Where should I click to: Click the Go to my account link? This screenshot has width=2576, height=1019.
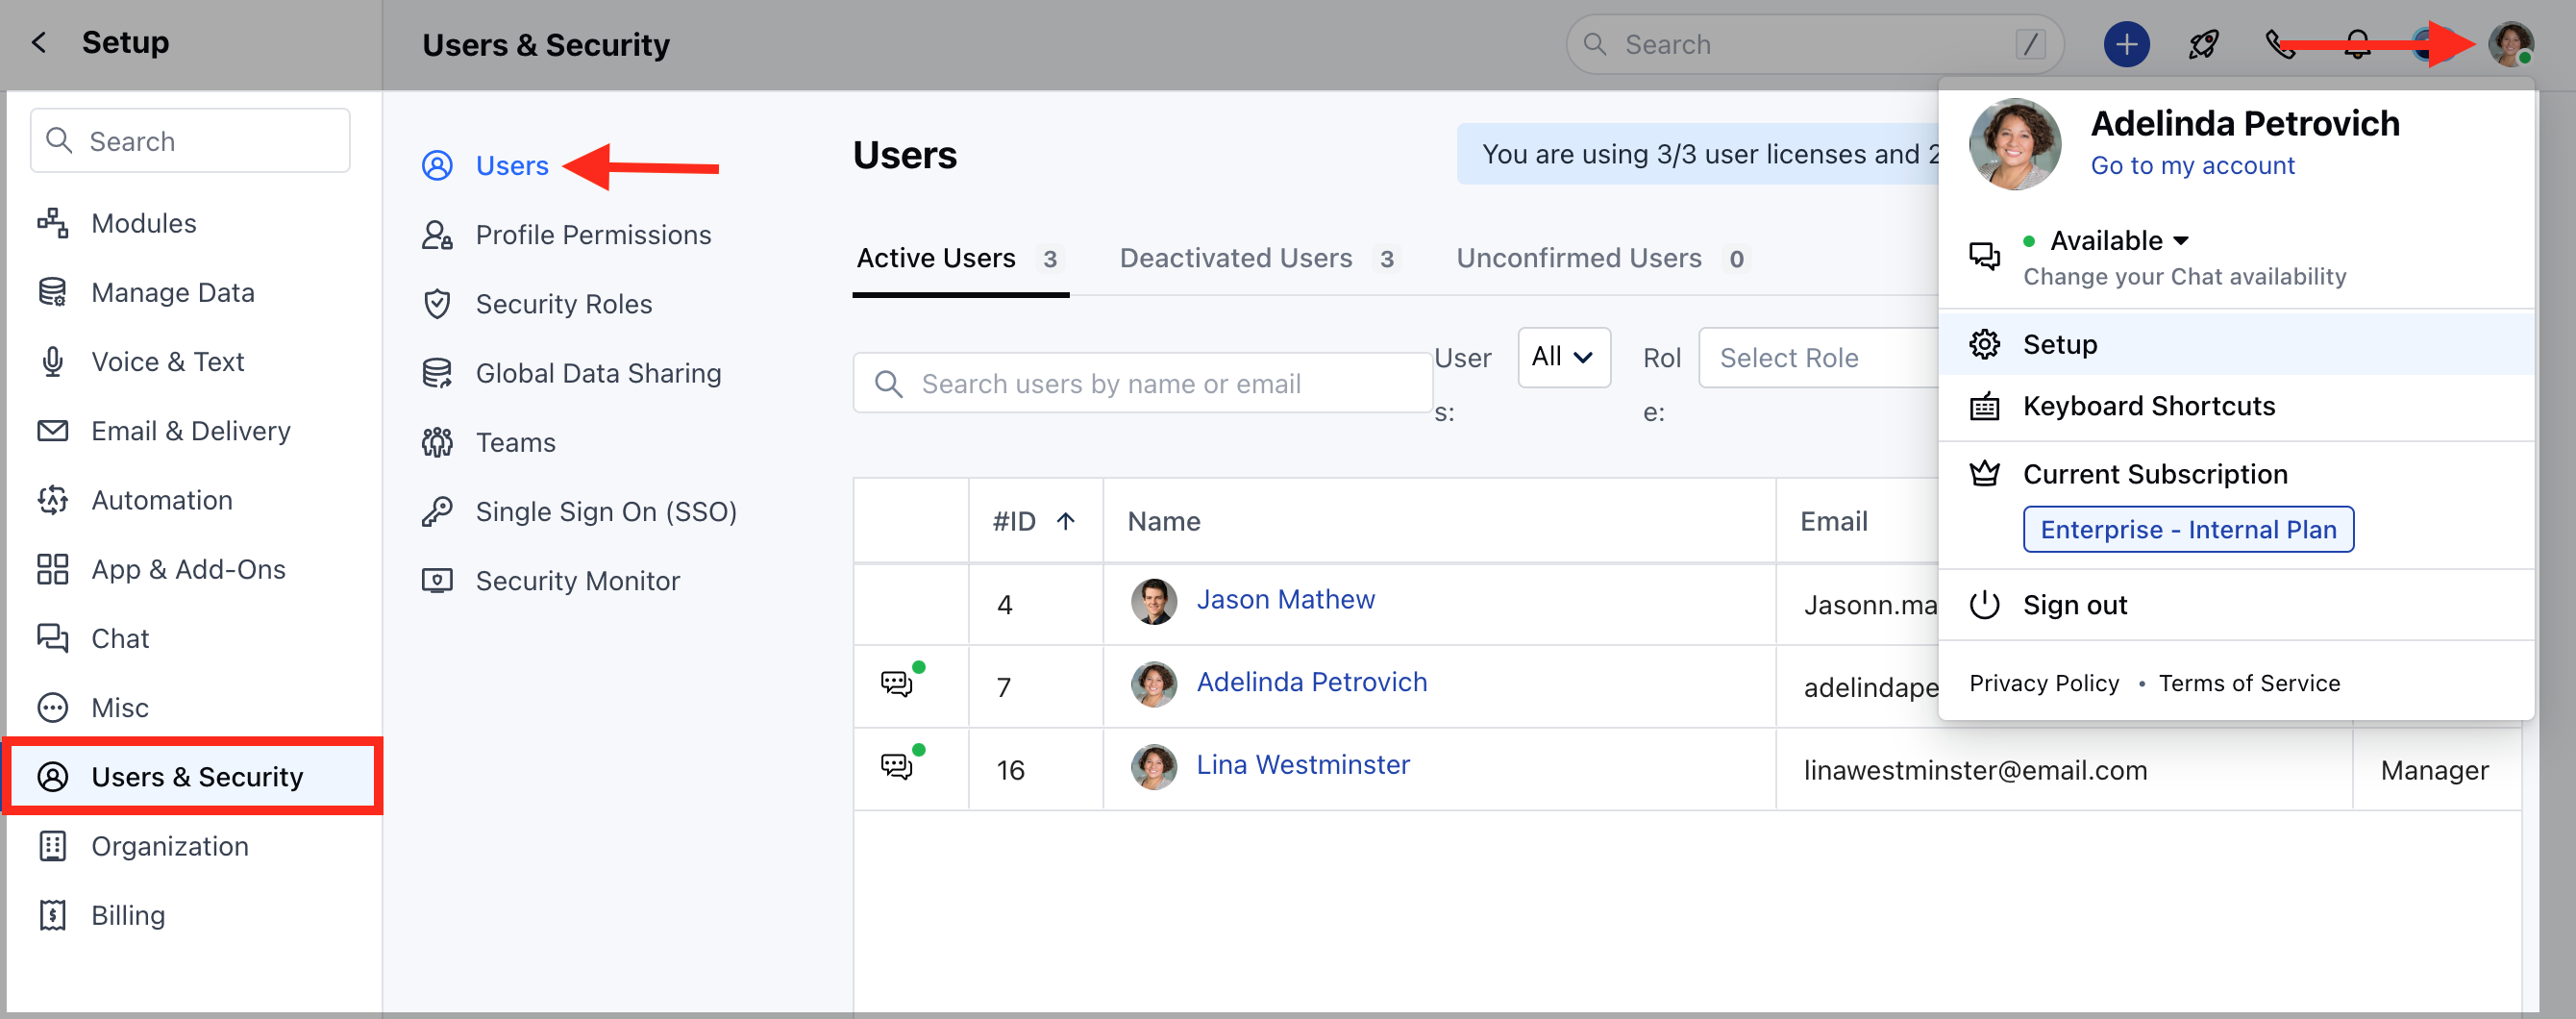(x=2192, y=166)
